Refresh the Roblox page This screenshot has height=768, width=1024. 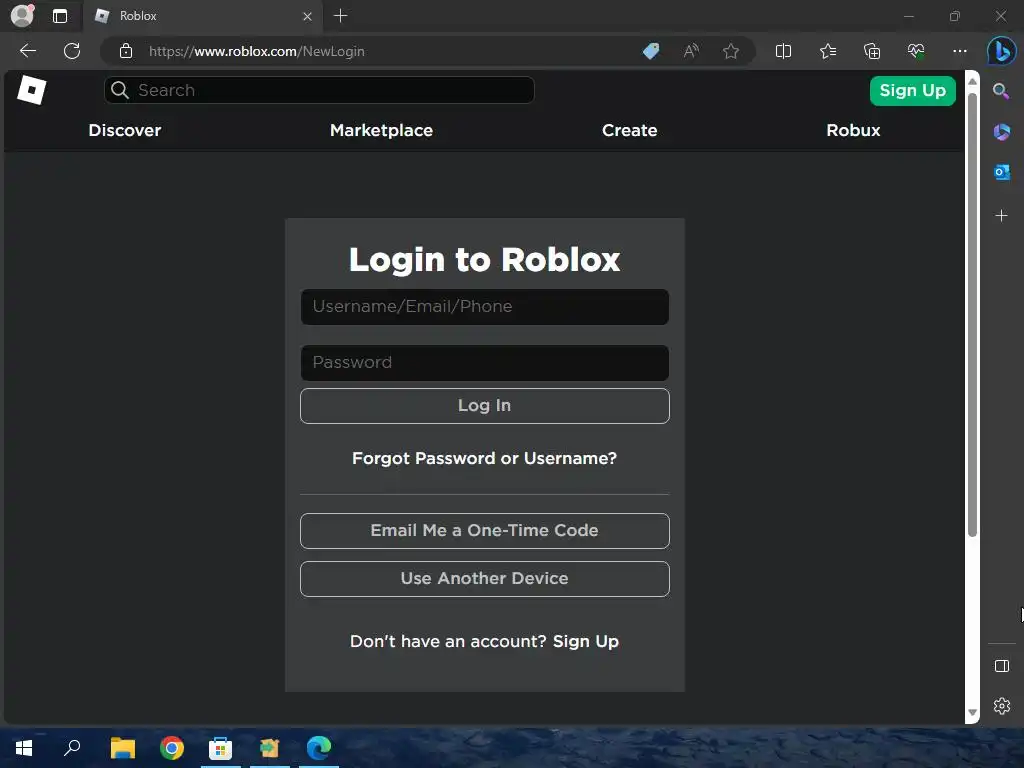(x=72, y=51)
